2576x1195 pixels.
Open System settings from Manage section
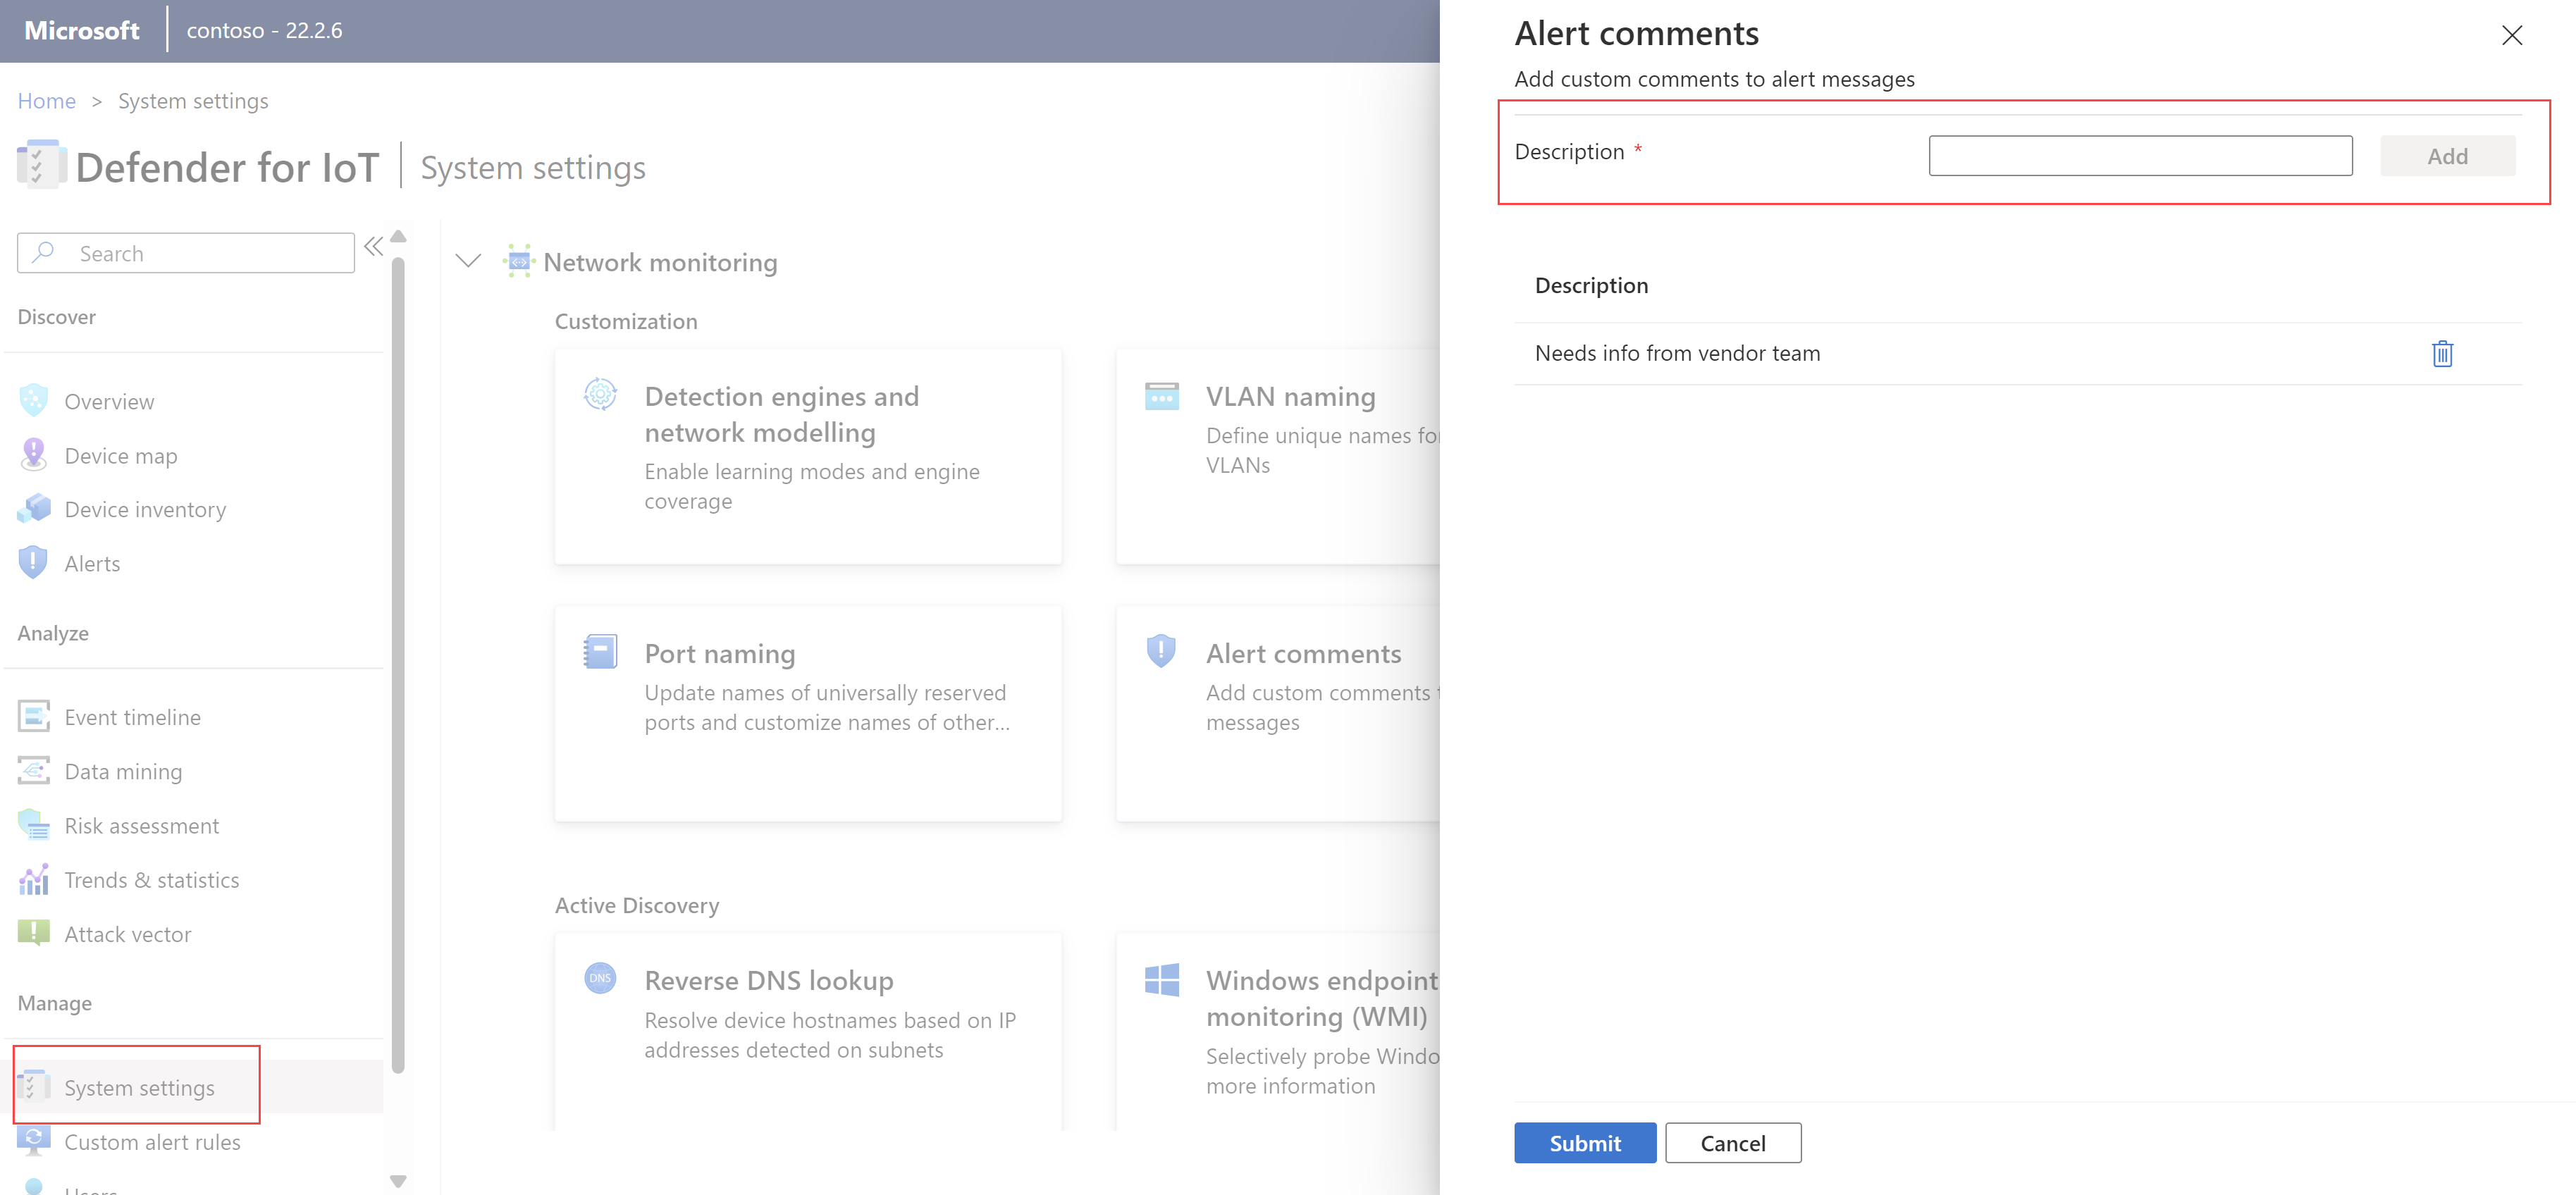tap(140, 1086)
